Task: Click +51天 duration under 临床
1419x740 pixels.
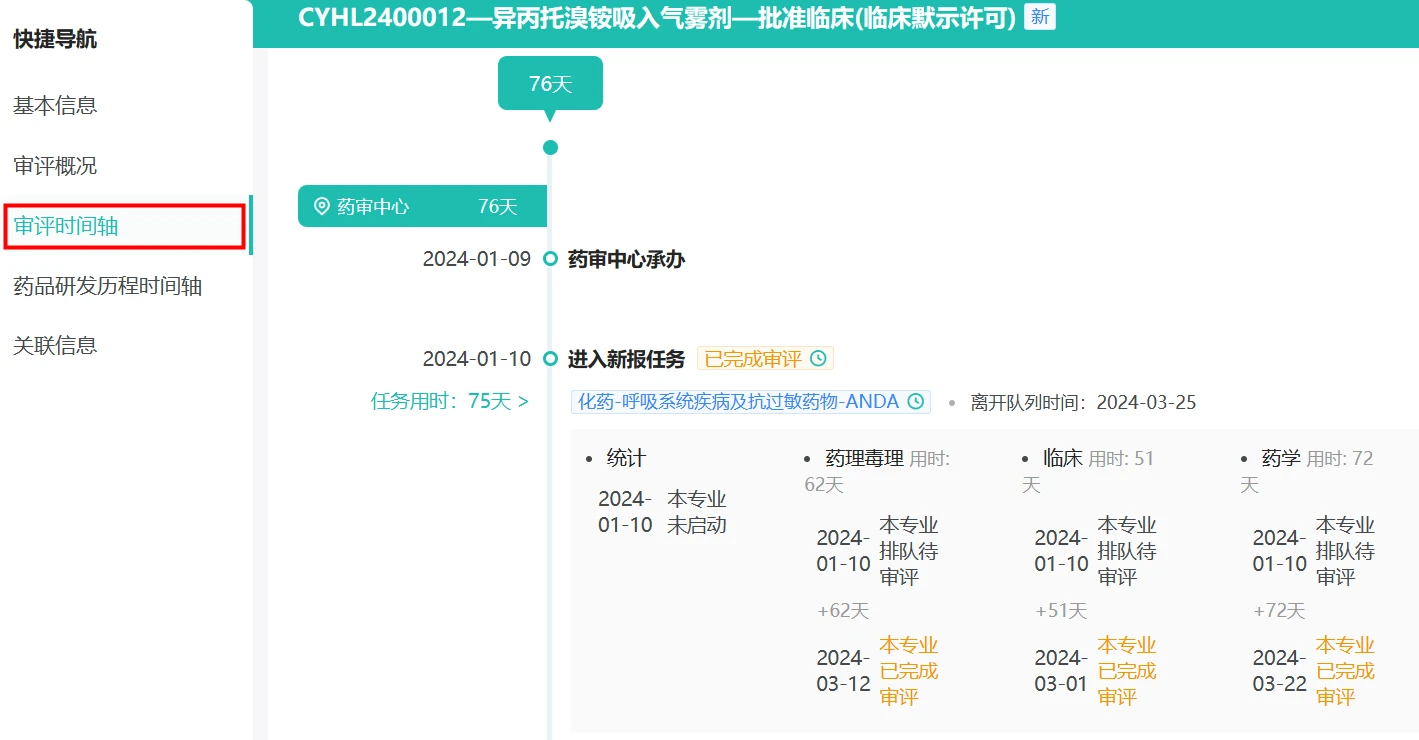Action: click(1061, 610)
